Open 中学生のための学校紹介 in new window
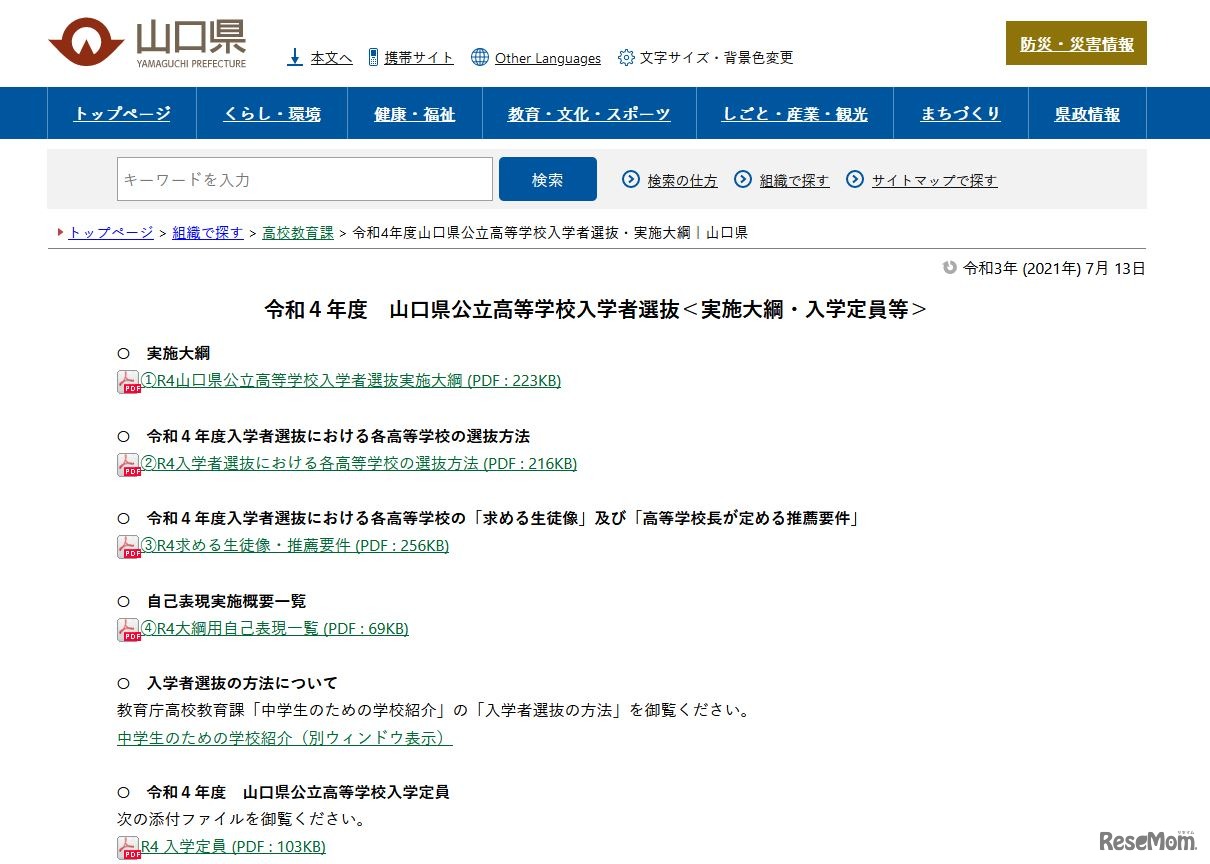 point(283,737)
